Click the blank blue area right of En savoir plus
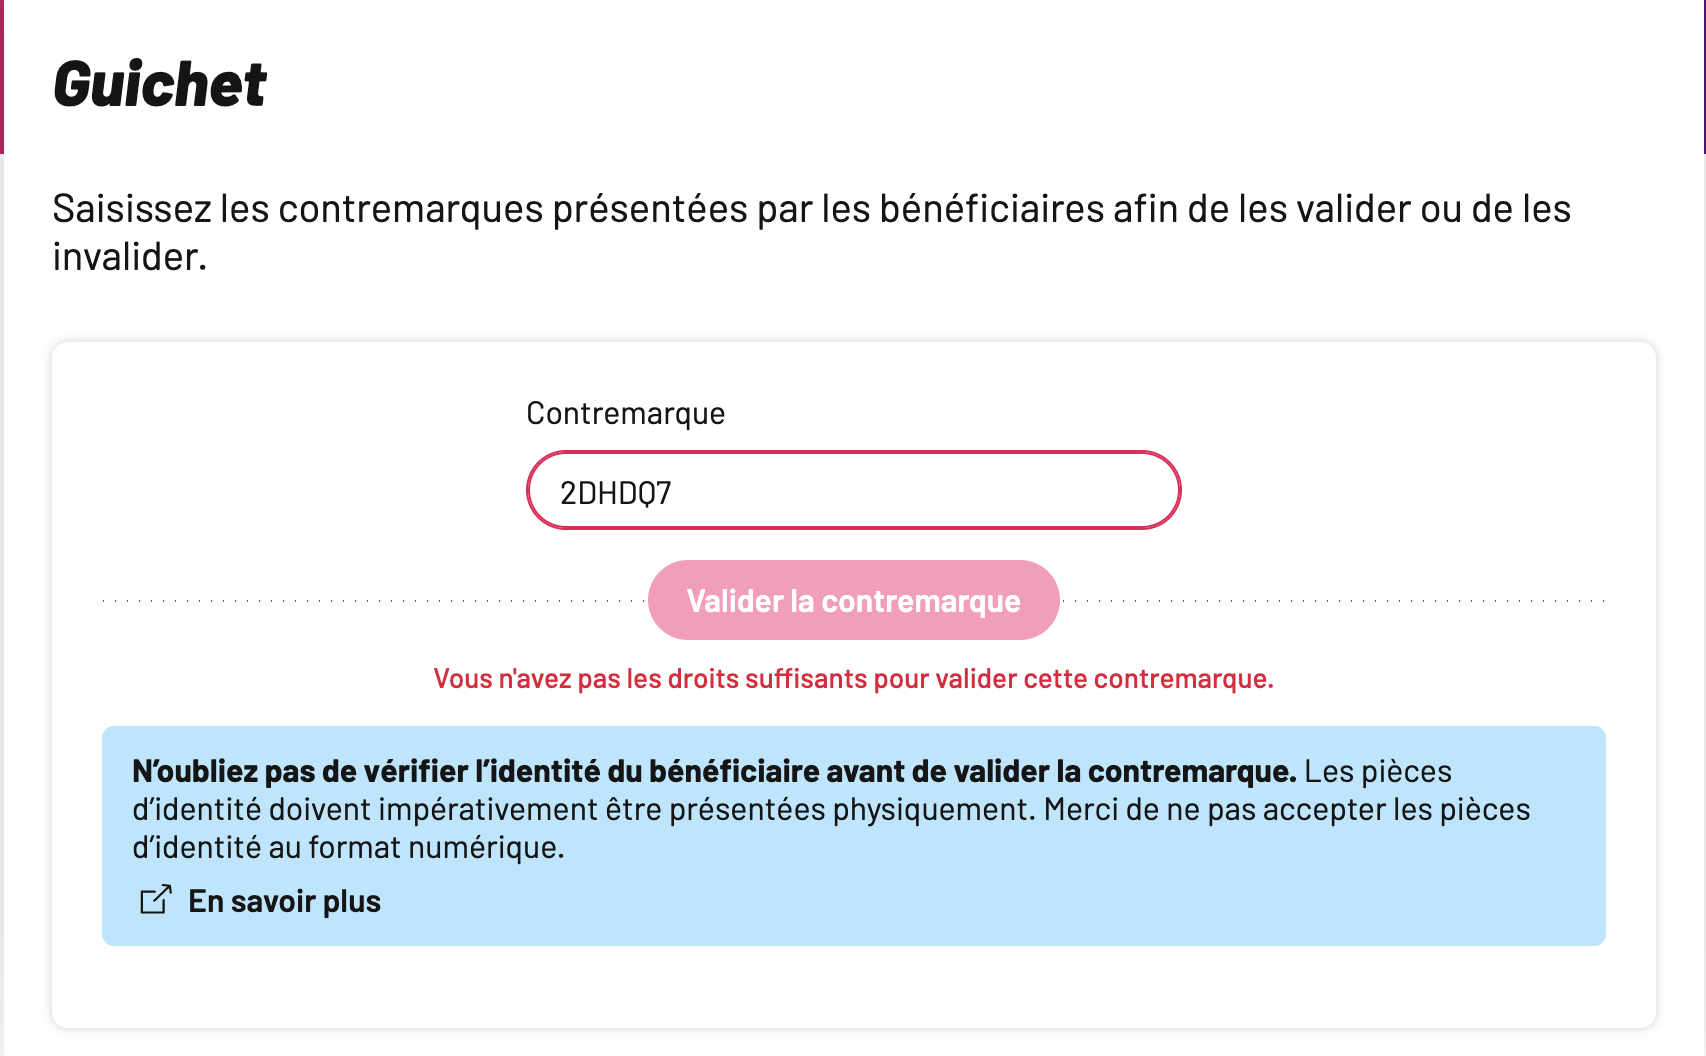The width and height of the screenshot is (1706, 1056). (990, 901)
